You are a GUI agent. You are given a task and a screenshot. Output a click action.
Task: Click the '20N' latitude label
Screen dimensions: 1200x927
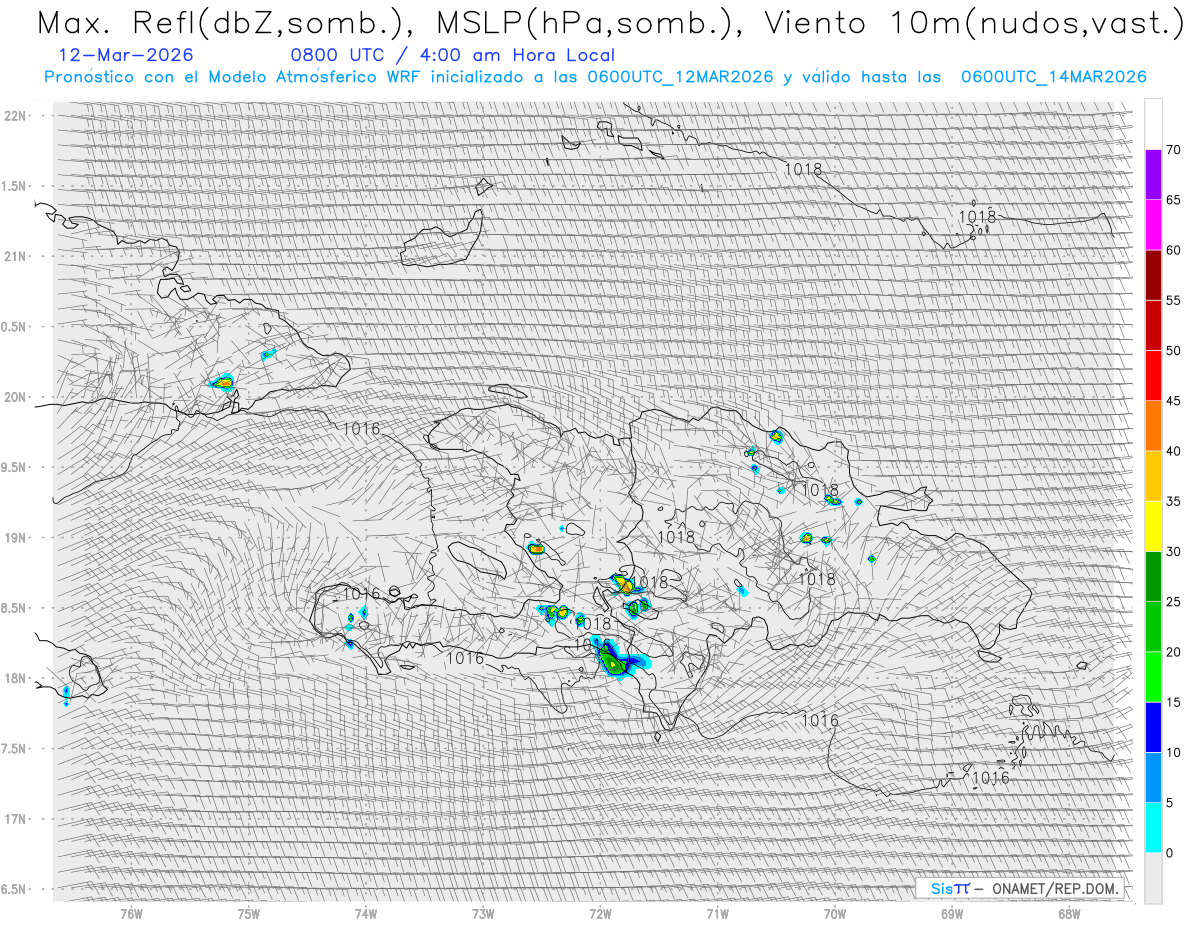pos(16,397)
